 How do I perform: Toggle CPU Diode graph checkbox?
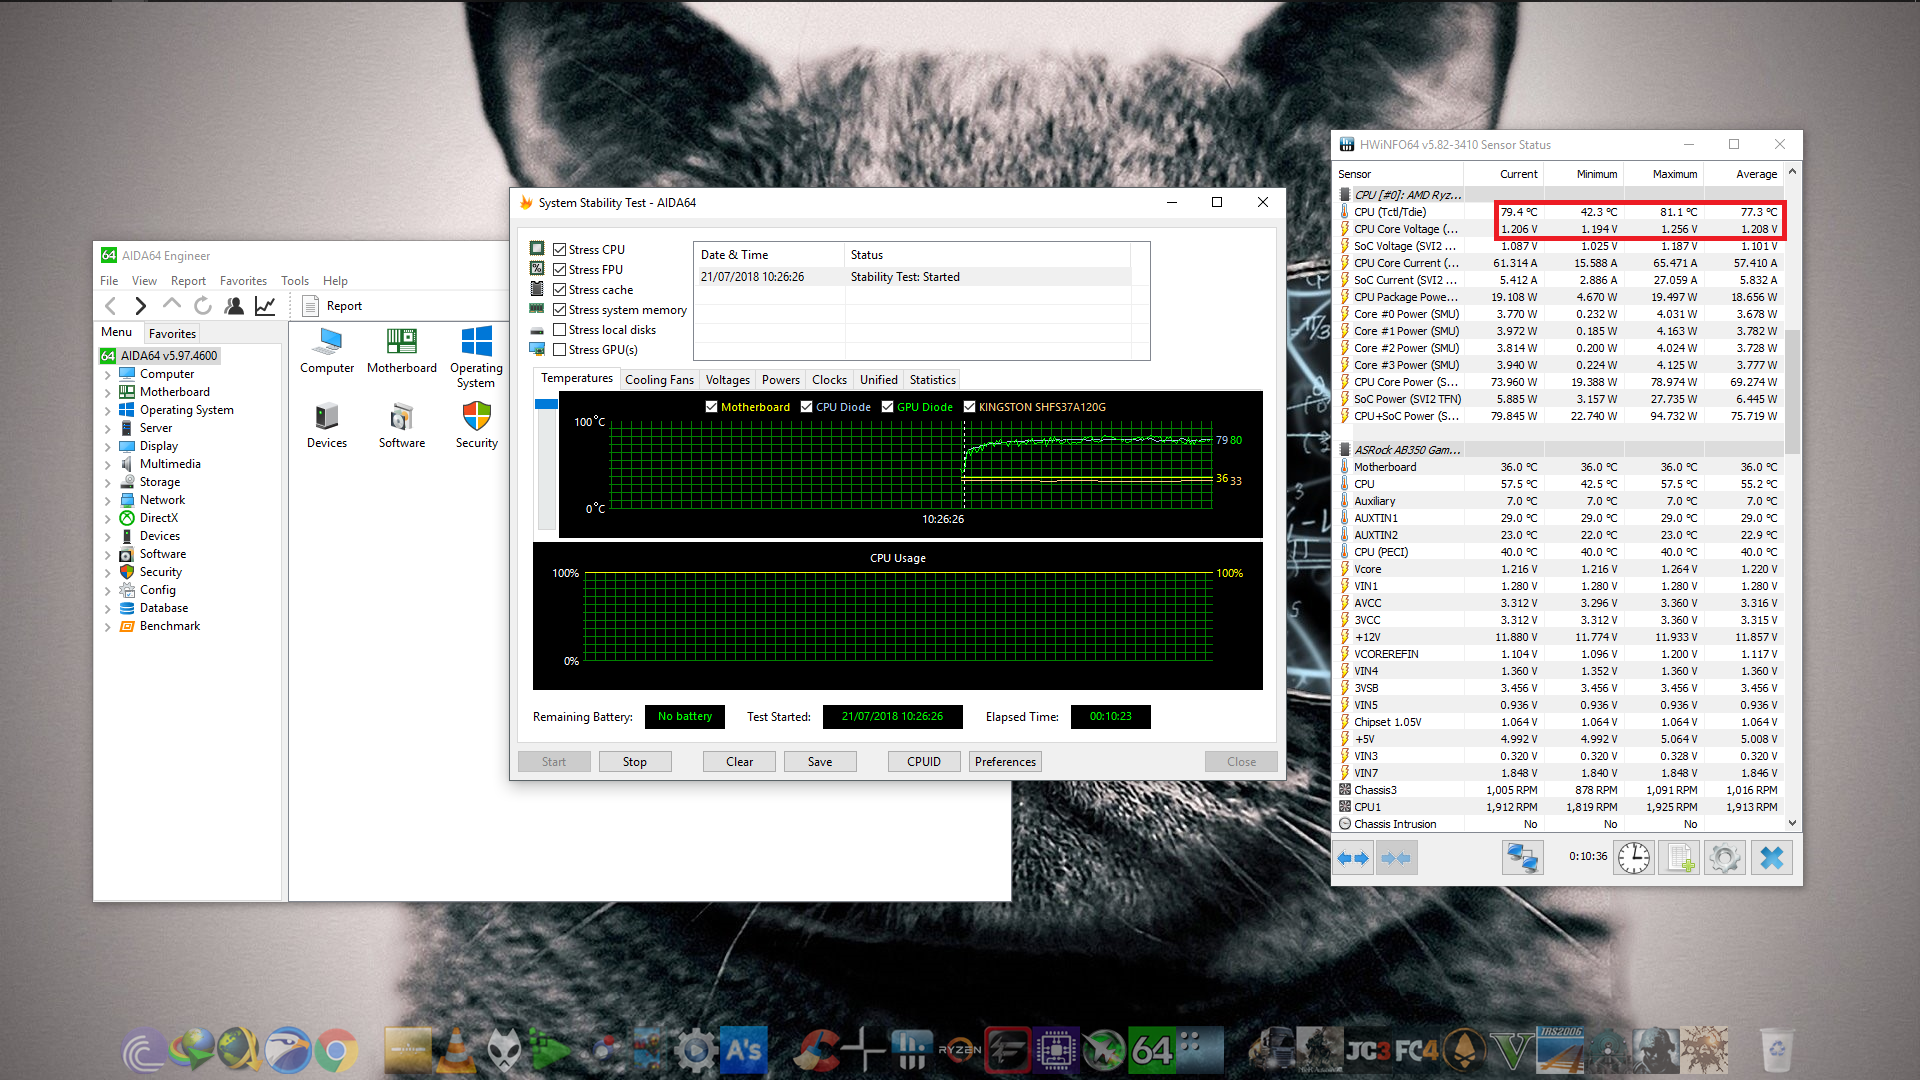point(806,407)
